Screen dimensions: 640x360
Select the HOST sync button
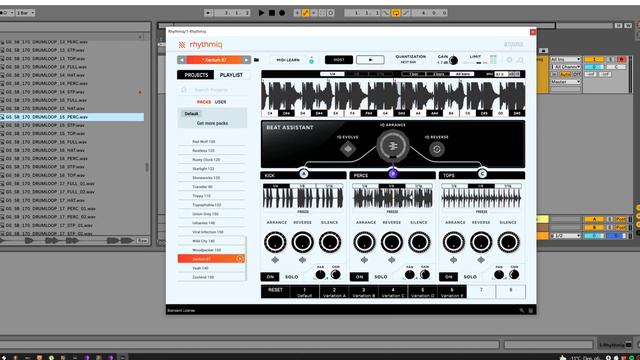(x=339, y=60)
